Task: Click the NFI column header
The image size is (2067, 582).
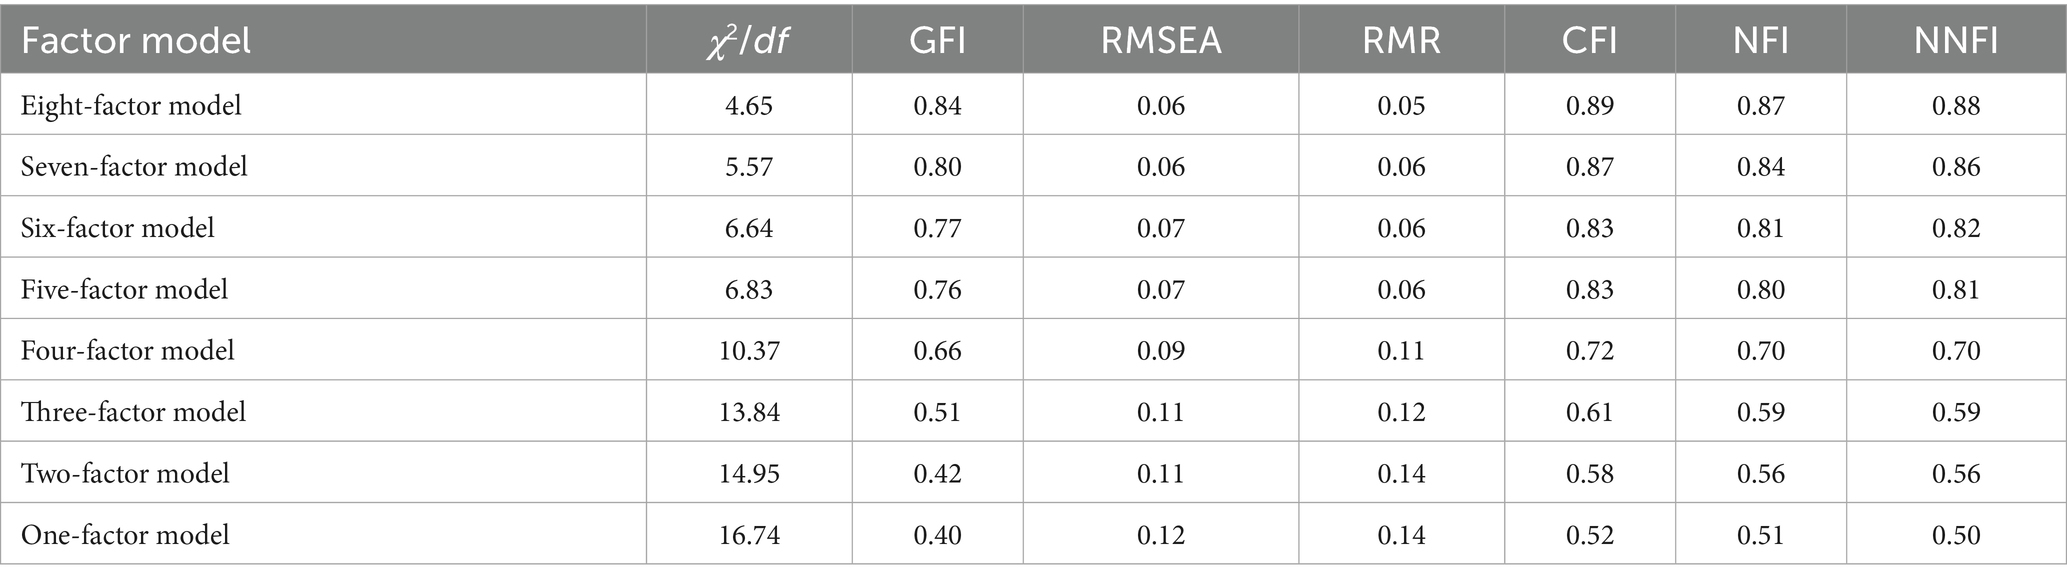Action: [x=1760, y=41]
